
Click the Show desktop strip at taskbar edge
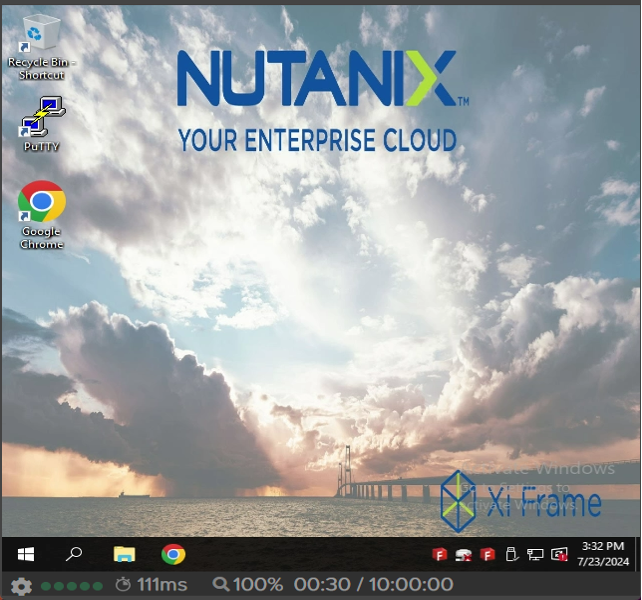(x=637, y=554)
